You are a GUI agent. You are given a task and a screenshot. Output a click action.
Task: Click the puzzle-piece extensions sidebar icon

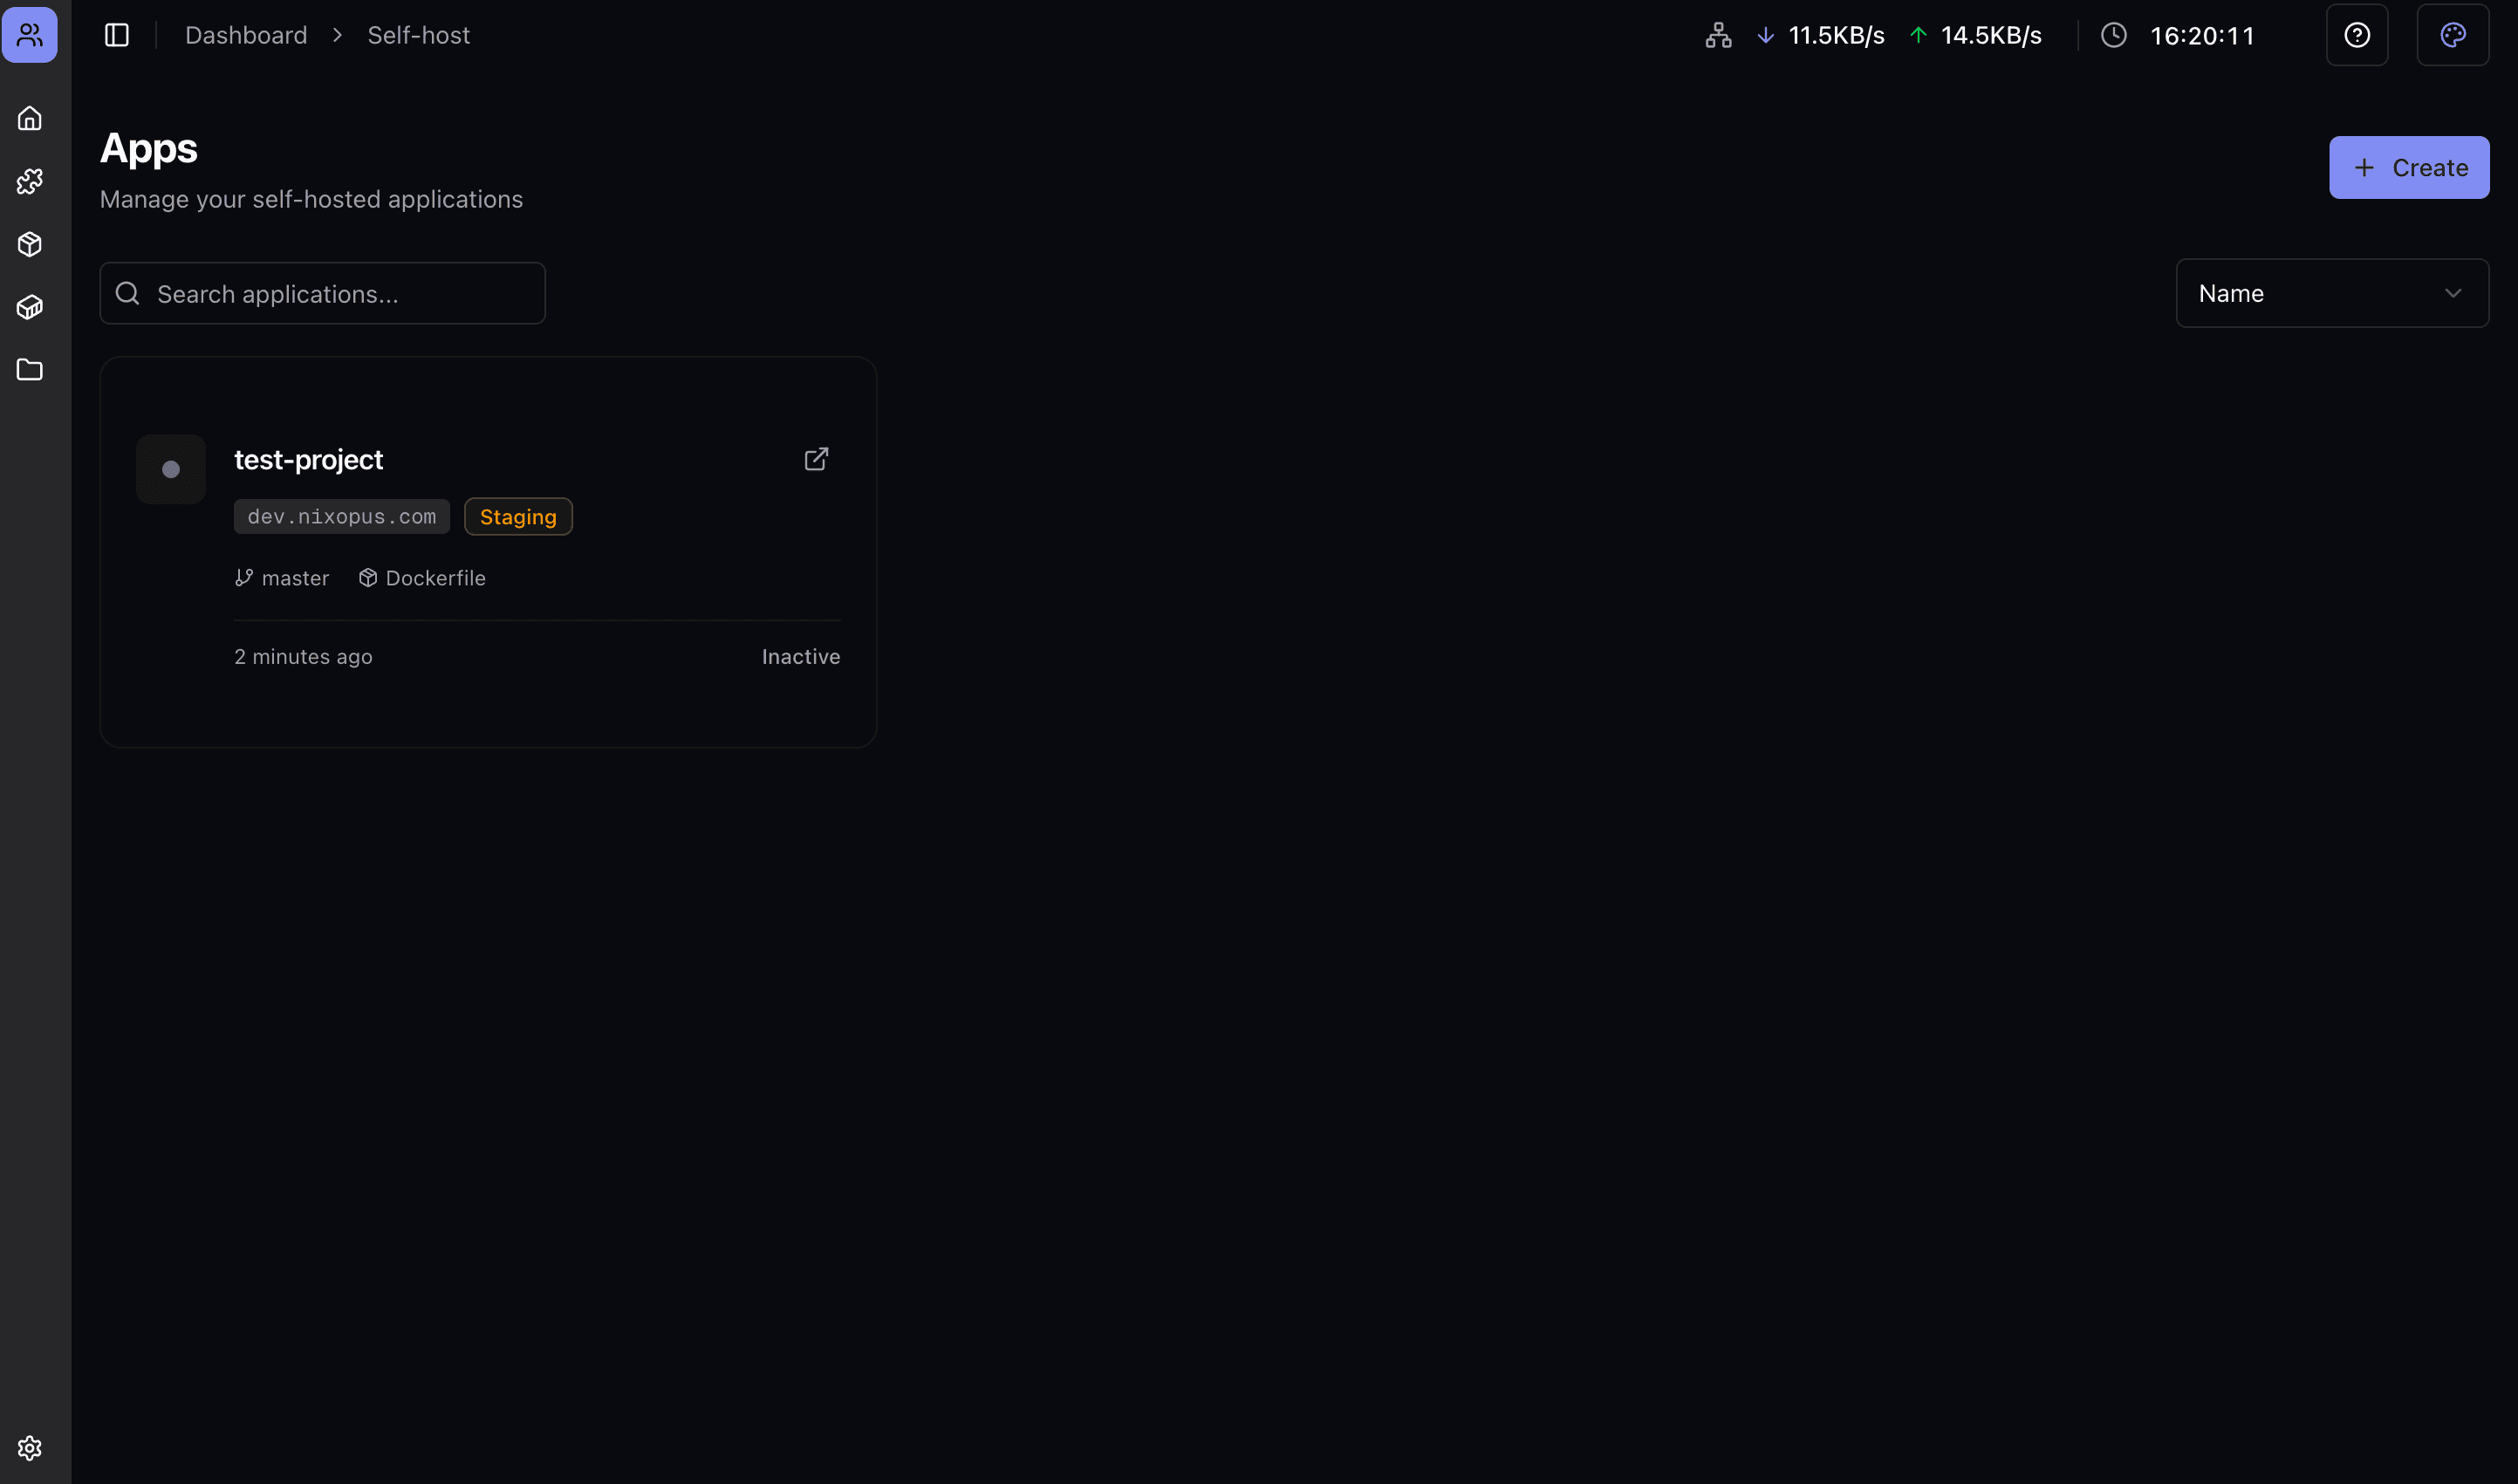30,181
